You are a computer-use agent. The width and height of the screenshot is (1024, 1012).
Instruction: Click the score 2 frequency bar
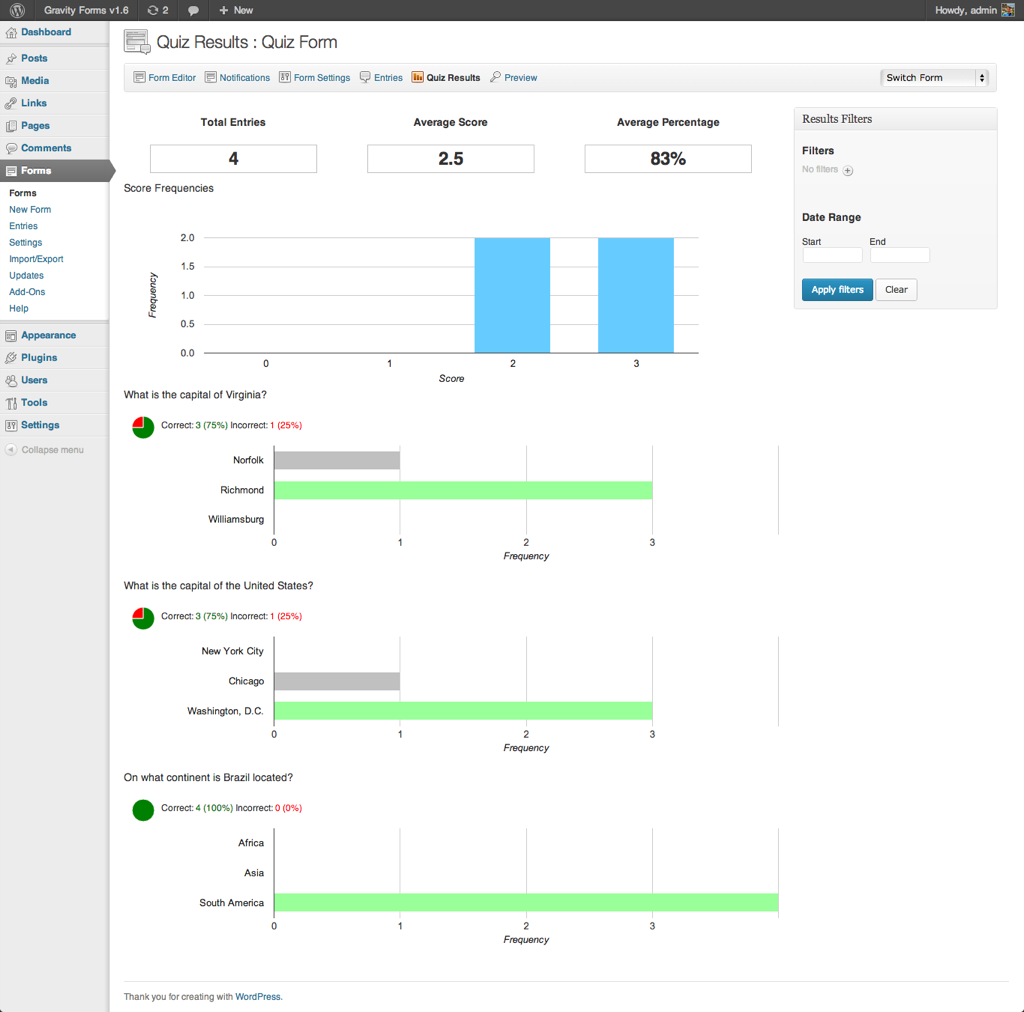[512, 295]
